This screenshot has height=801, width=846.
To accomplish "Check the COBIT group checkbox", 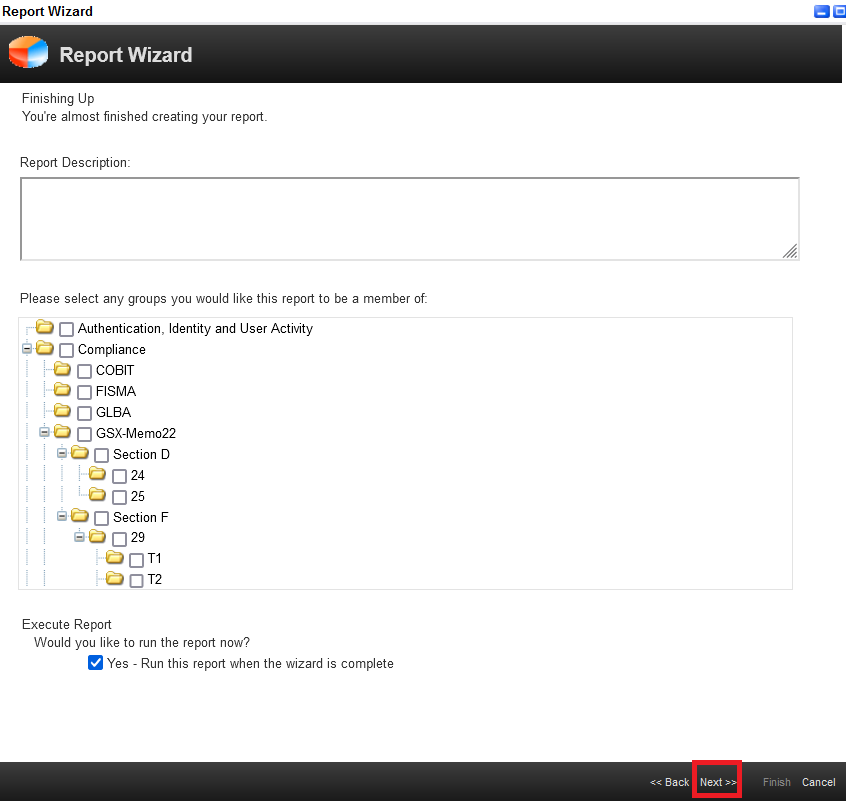I will point(84,371).
